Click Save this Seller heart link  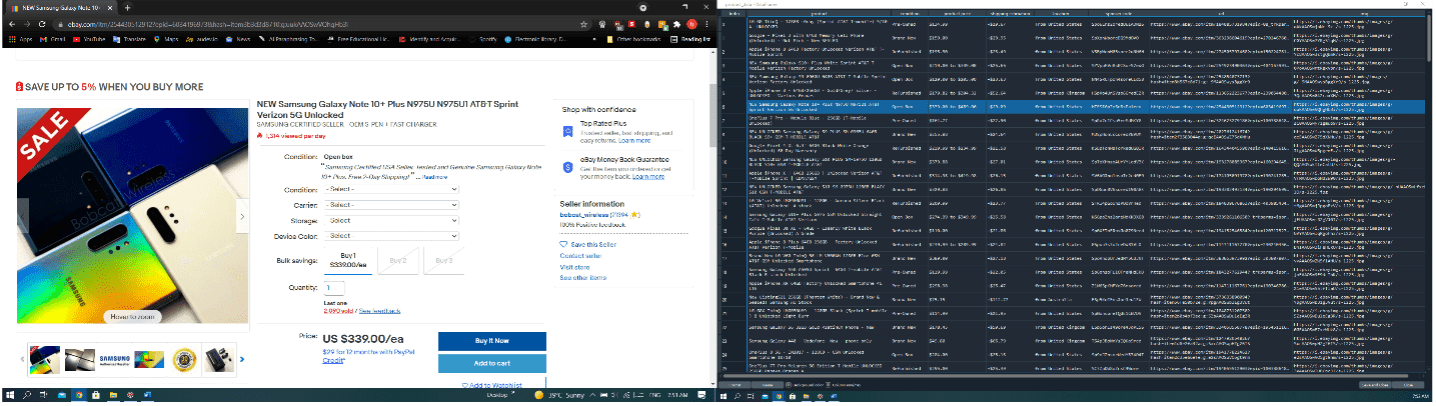589,244
